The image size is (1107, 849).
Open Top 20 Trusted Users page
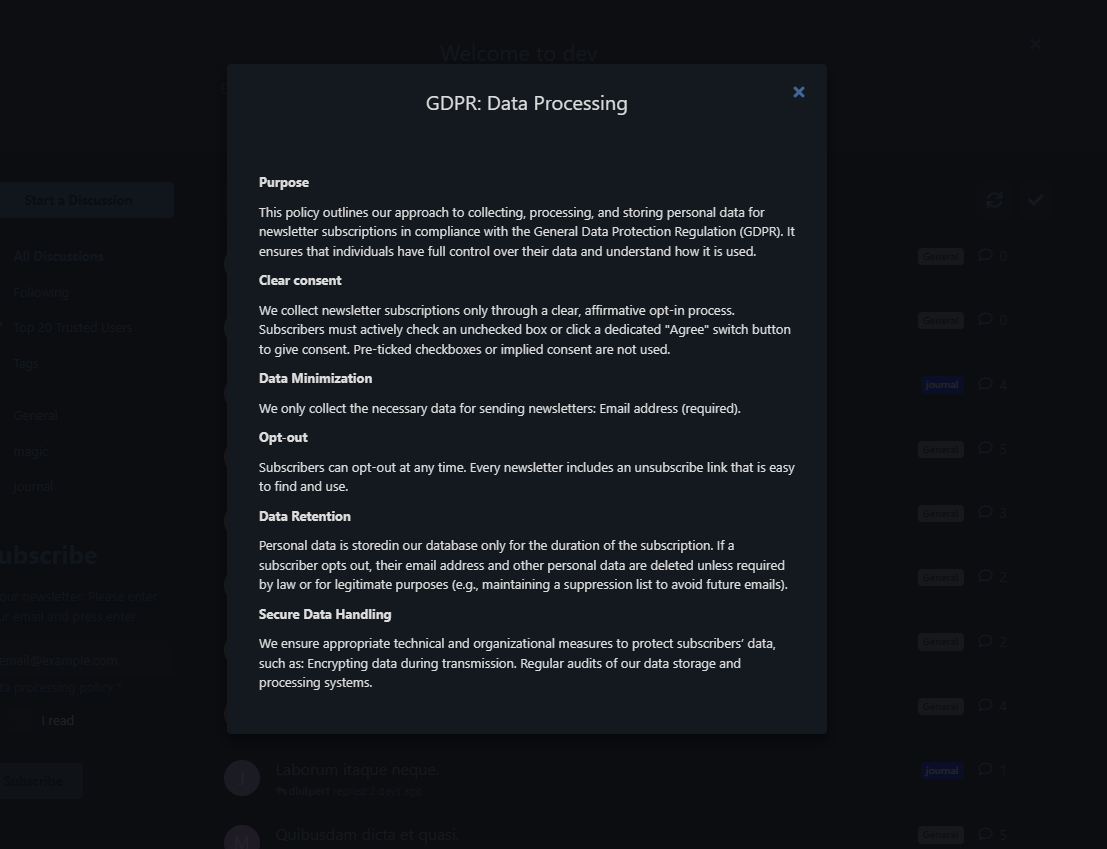coord(72,327)
